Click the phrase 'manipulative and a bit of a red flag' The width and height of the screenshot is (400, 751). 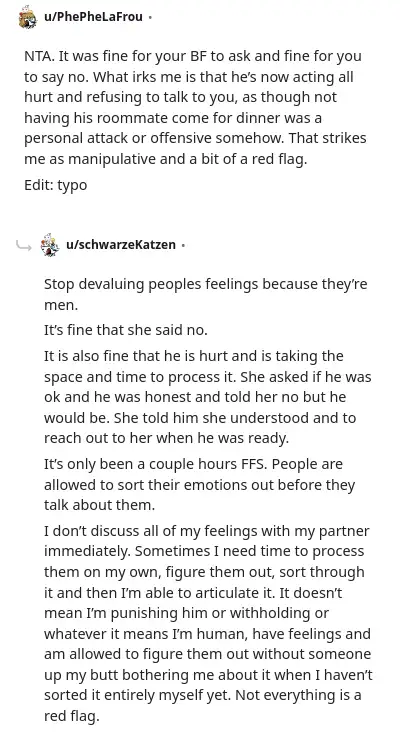coord(186,159)
